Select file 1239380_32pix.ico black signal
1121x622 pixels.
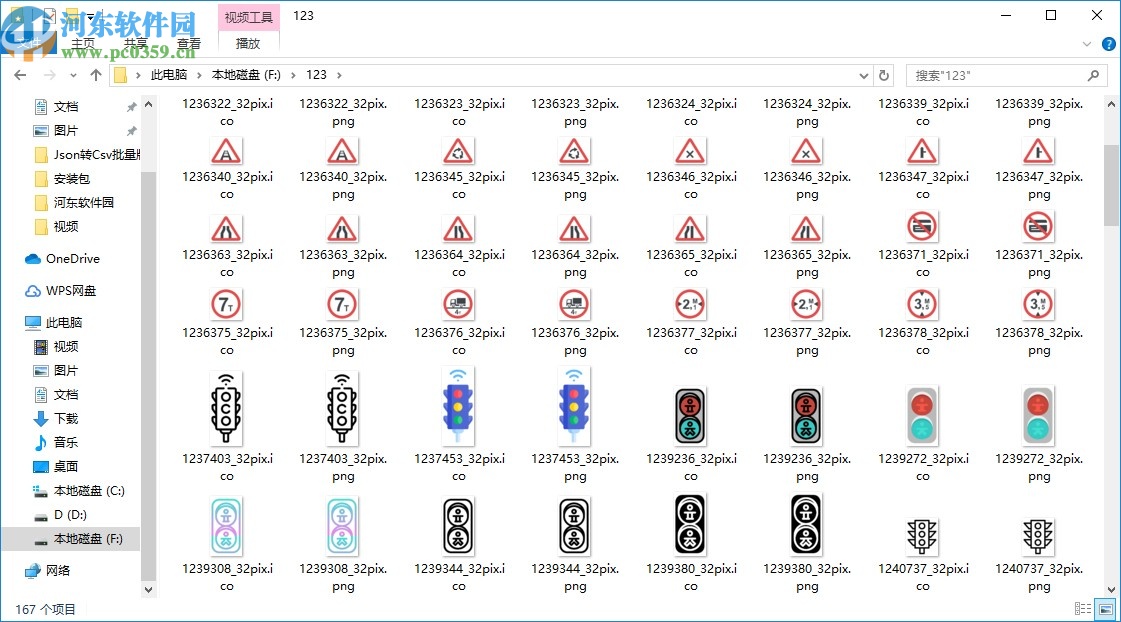[x=691, y=543]
